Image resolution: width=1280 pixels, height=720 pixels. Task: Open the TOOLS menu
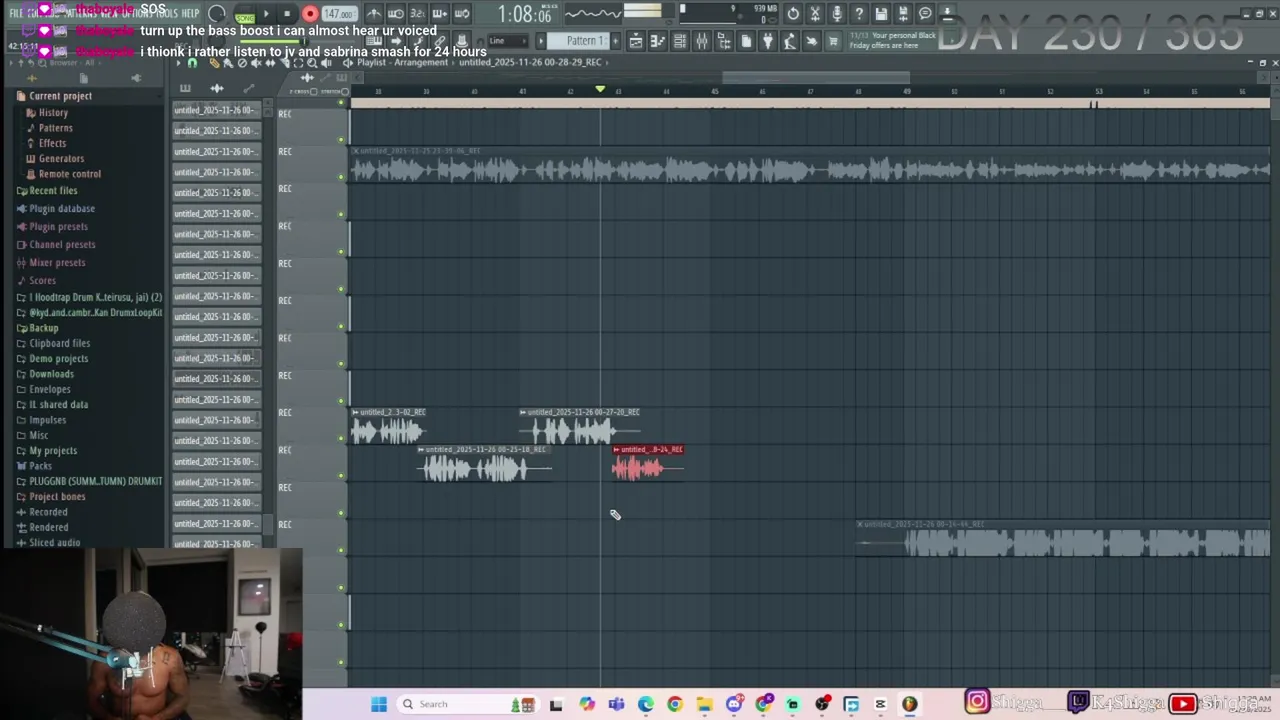[x=166, y=13]
